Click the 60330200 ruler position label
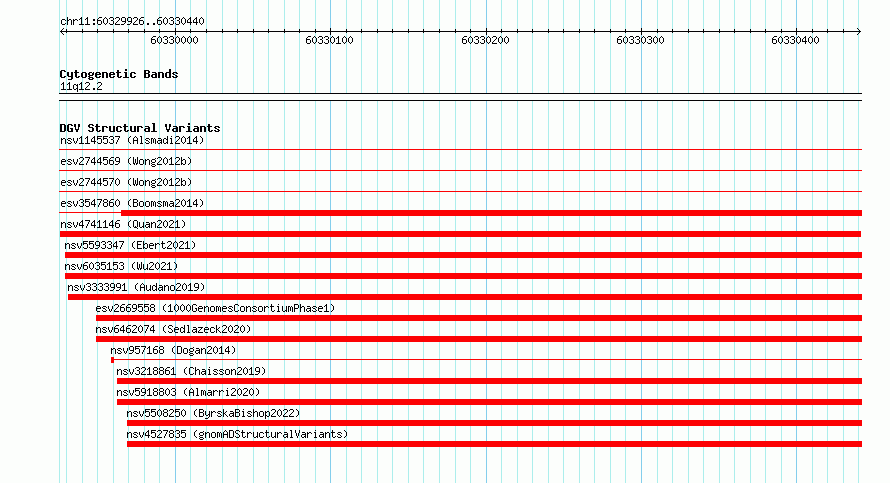890x483 pixels. click(x=485, y=40)
